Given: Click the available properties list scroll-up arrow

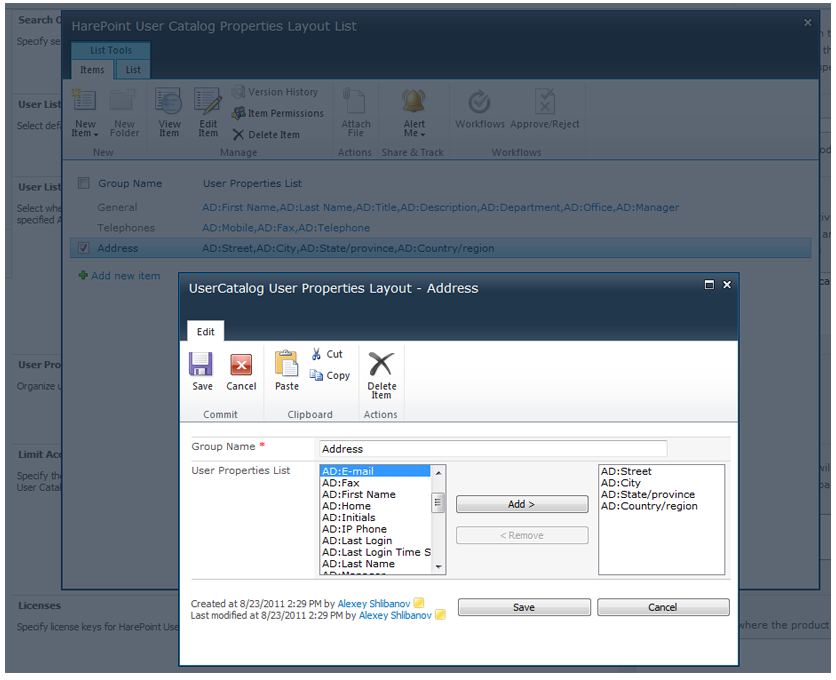Looking at the screenshot, I should [438, 473].
